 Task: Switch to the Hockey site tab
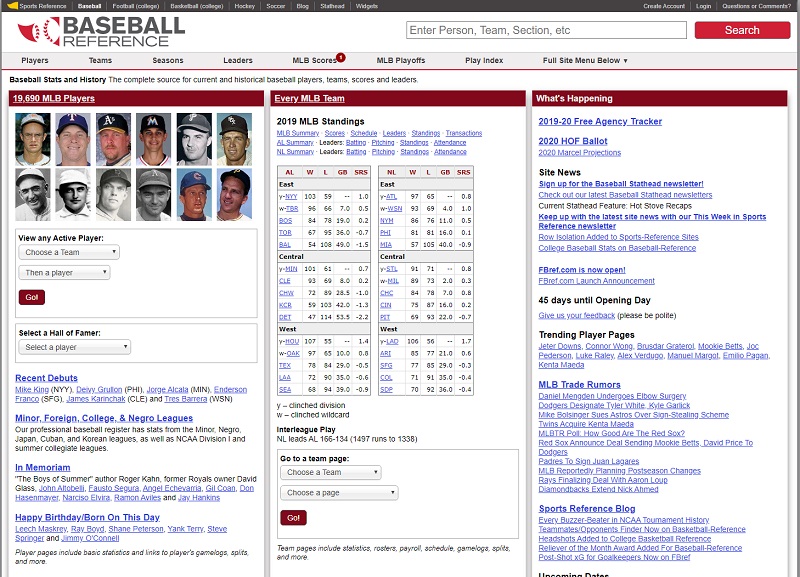coord(245,6)
